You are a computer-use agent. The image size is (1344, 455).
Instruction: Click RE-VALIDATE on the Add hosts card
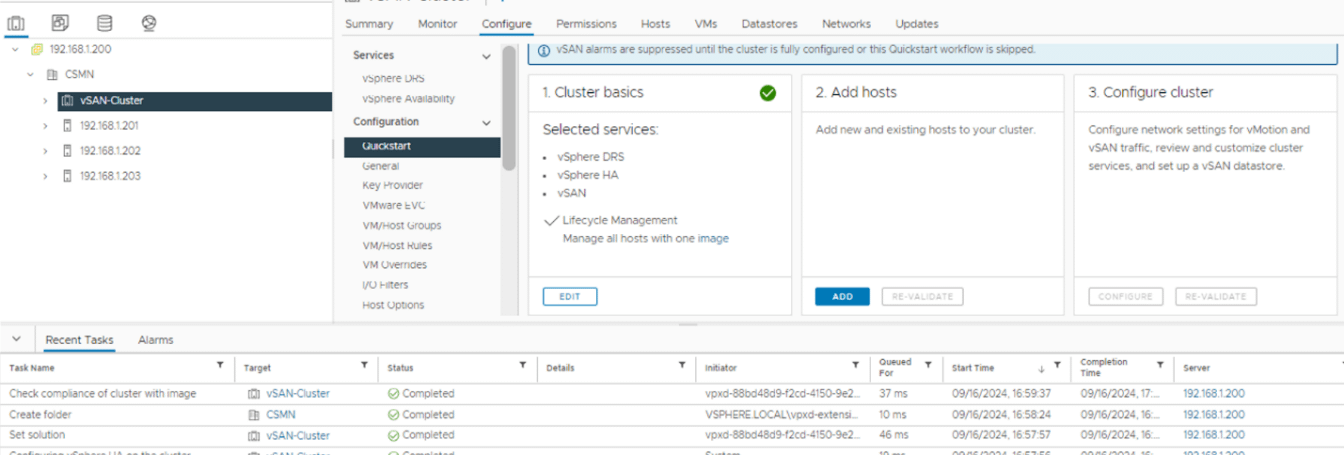(x=922, y=297)
